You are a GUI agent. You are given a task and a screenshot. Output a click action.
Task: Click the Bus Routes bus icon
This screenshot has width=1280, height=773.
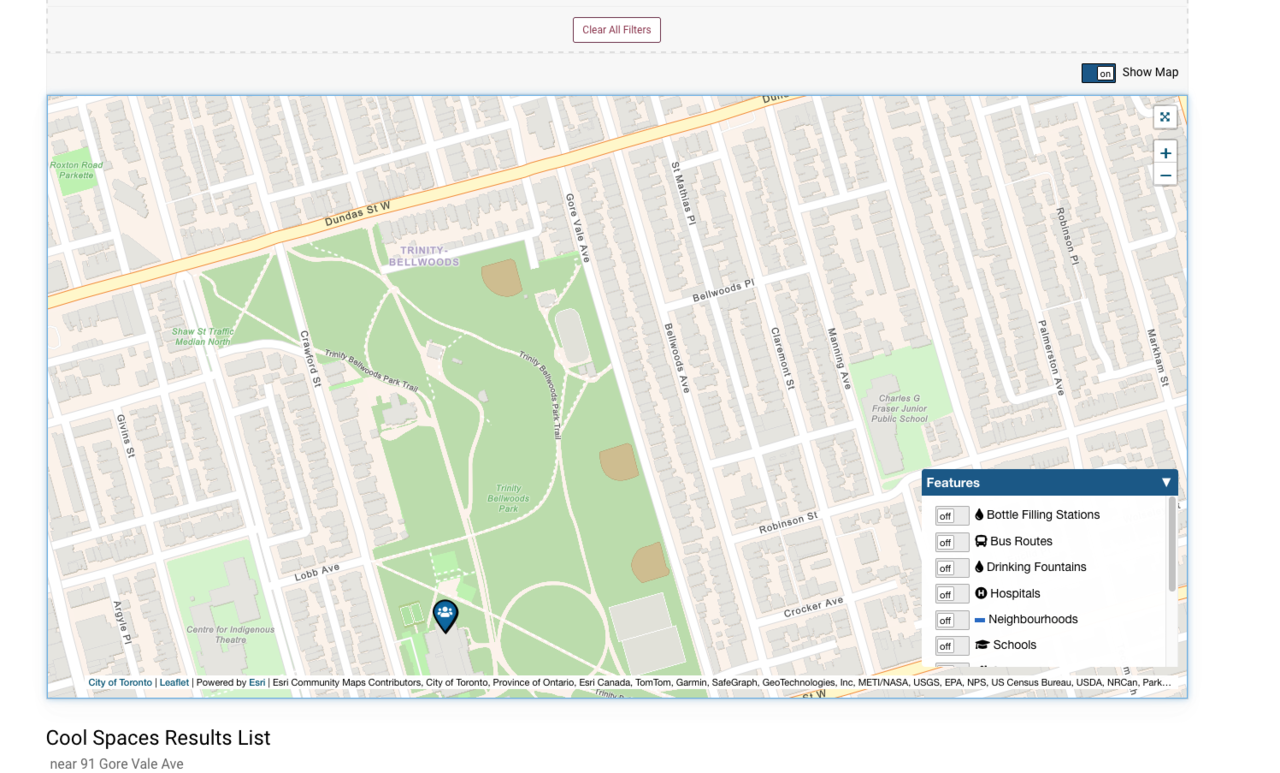[981, 541]
